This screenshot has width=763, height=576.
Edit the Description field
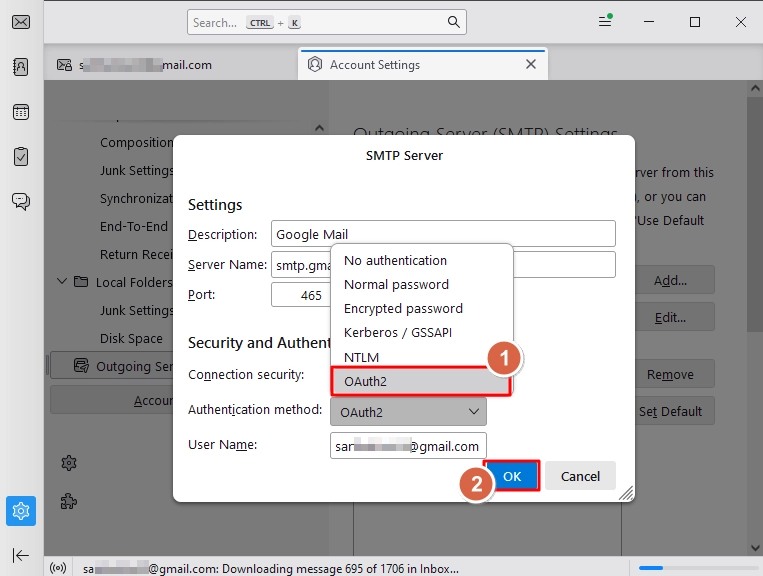443,234
